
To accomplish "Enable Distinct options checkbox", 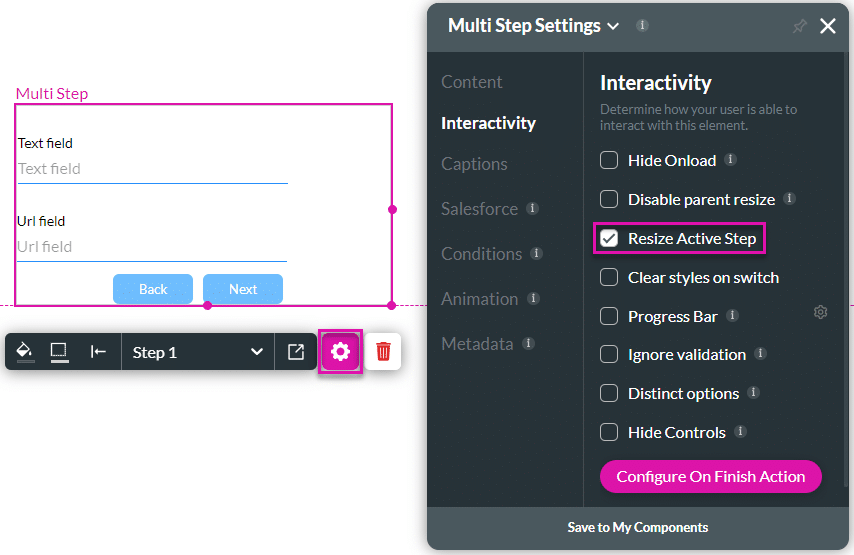I will click(x=609, y=393).
